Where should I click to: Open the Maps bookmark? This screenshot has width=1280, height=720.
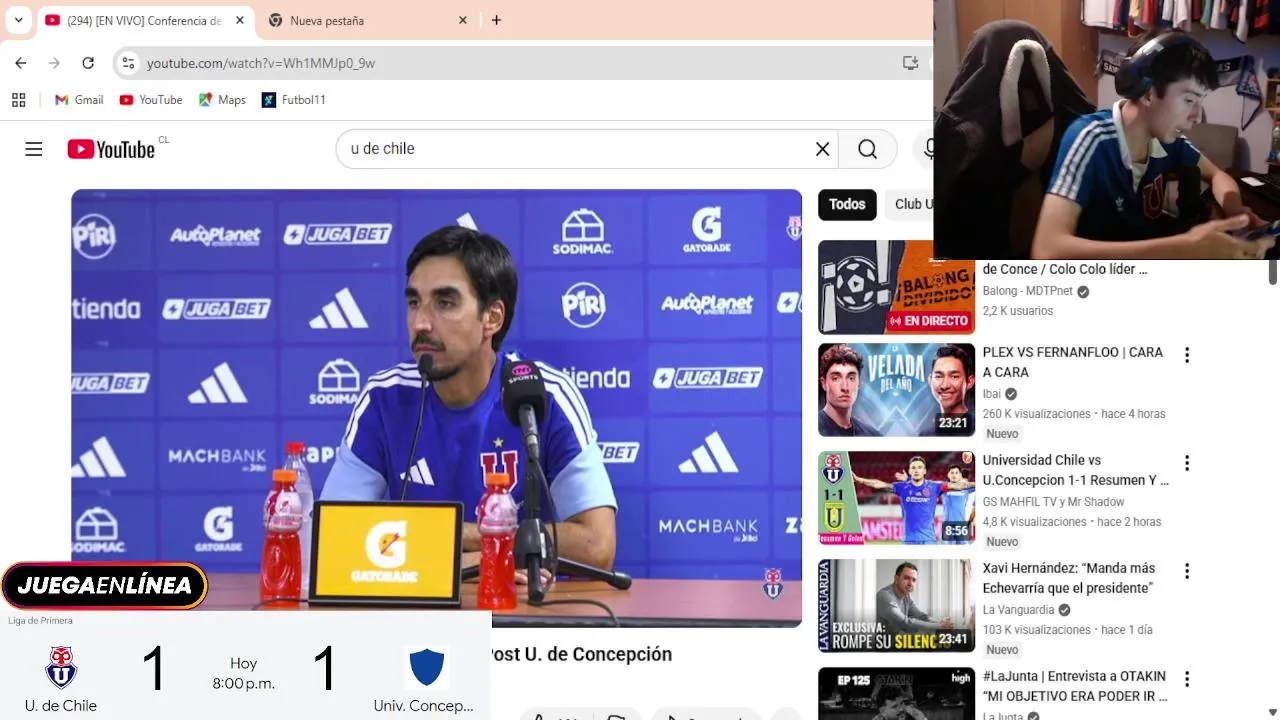(221, 100)
